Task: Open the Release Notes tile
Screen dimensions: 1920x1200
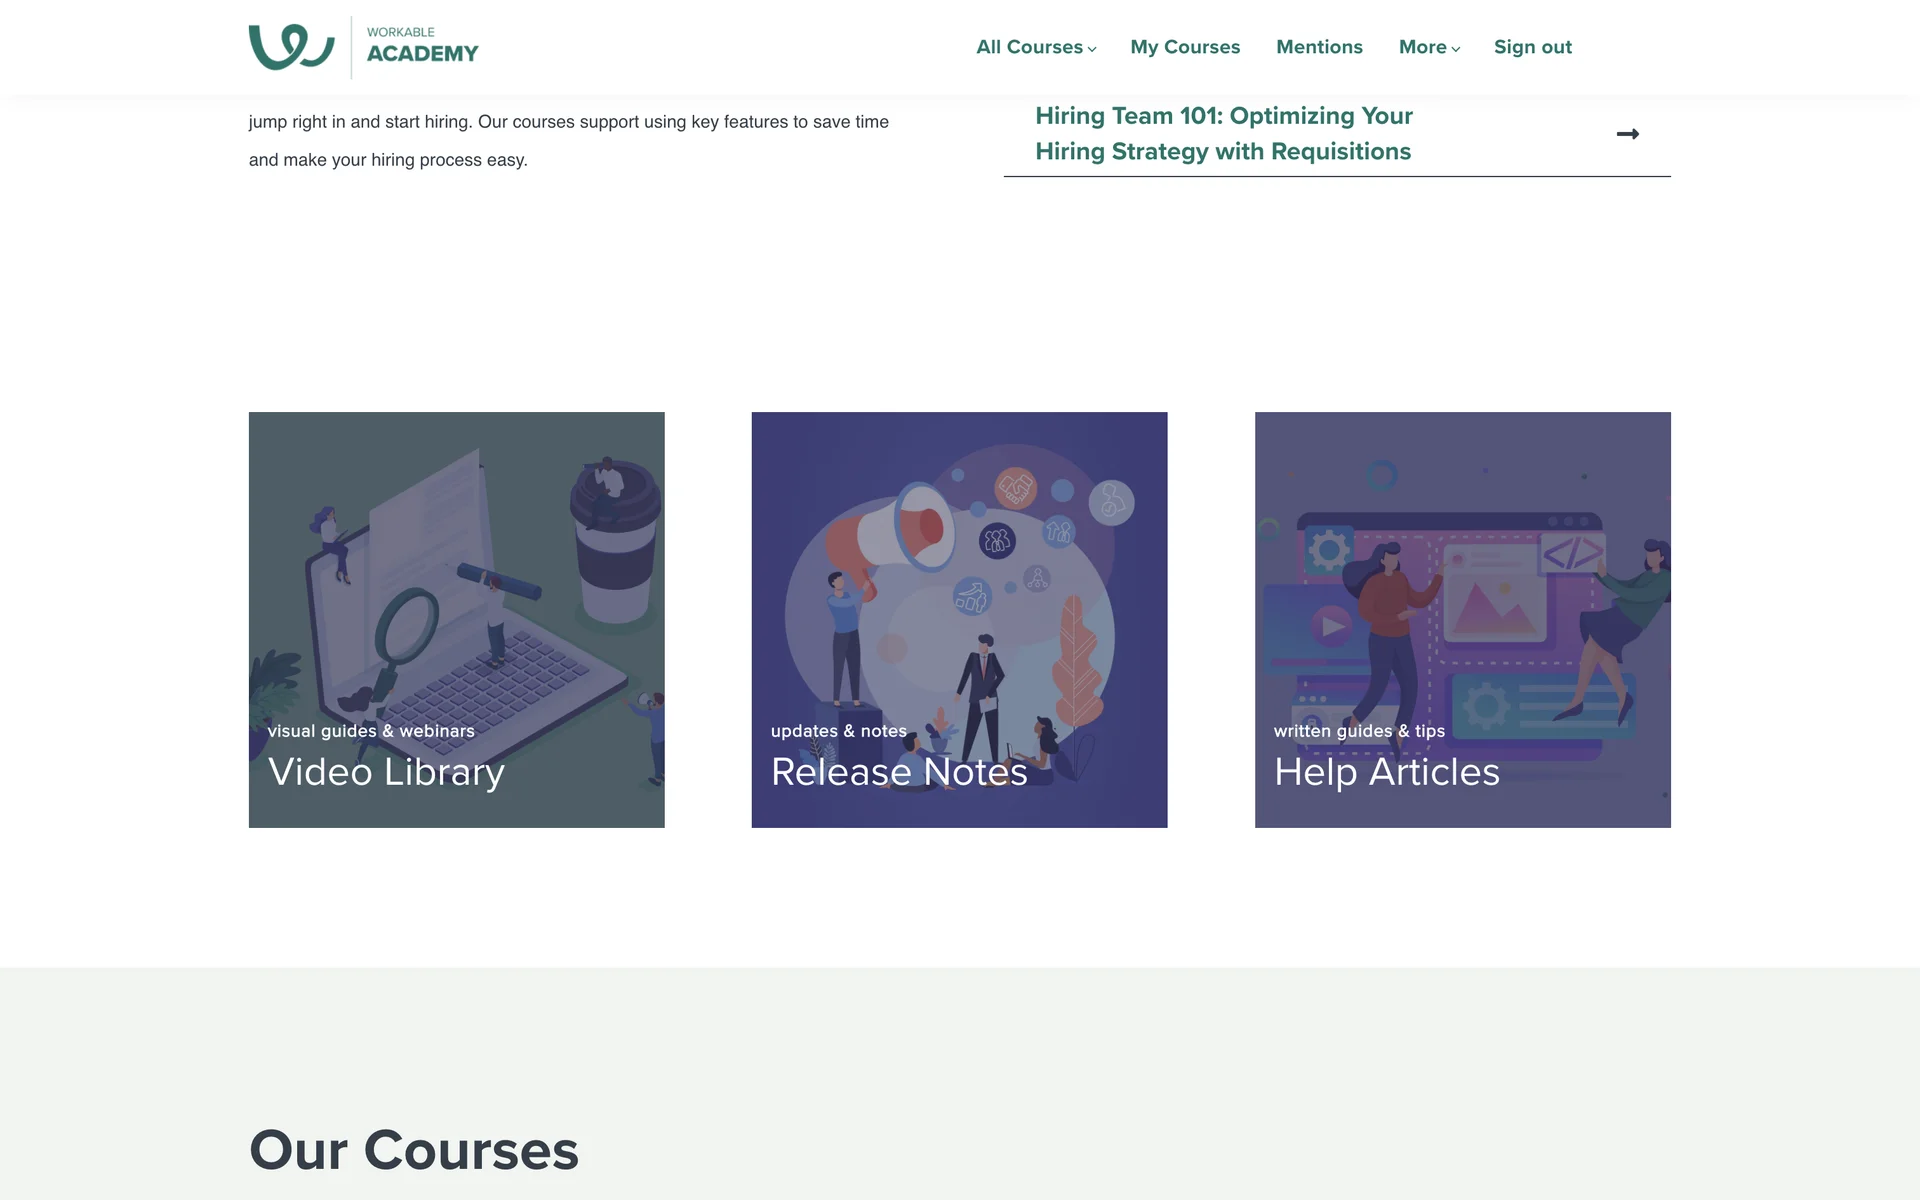Action: coord(959,619)
